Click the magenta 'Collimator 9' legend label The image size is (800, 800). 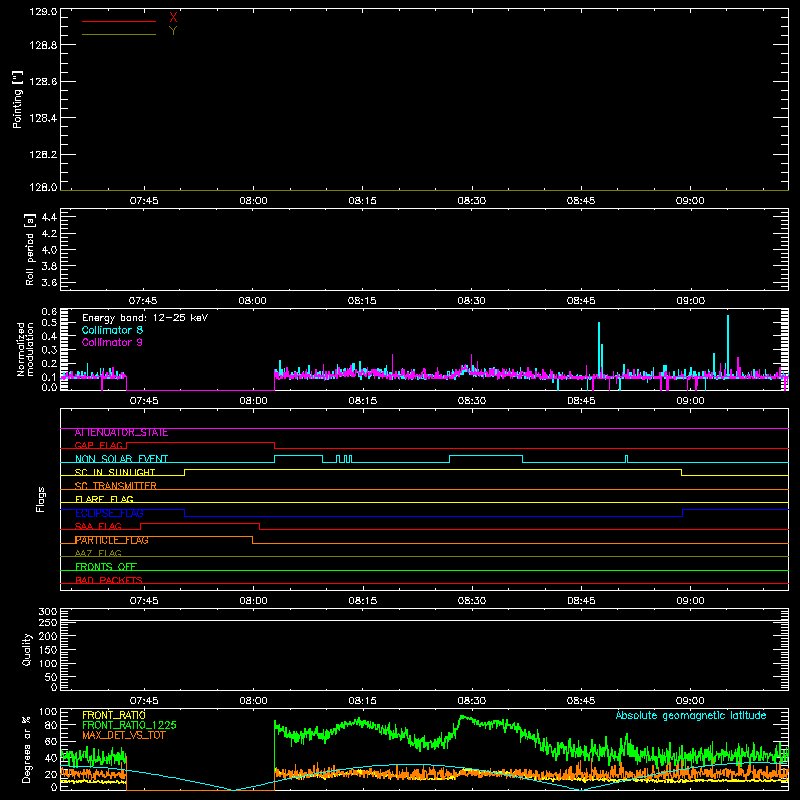(x=112, y=342)
